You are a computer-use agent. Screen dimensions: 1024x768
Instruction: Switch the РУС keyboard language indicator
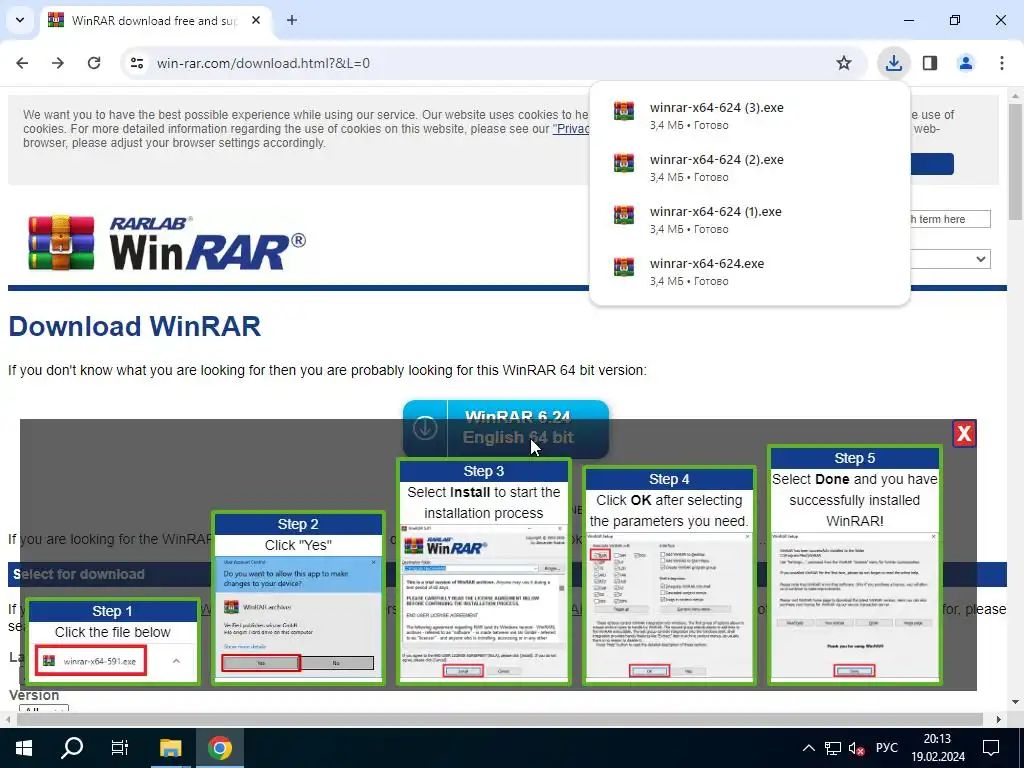point(886,748)
